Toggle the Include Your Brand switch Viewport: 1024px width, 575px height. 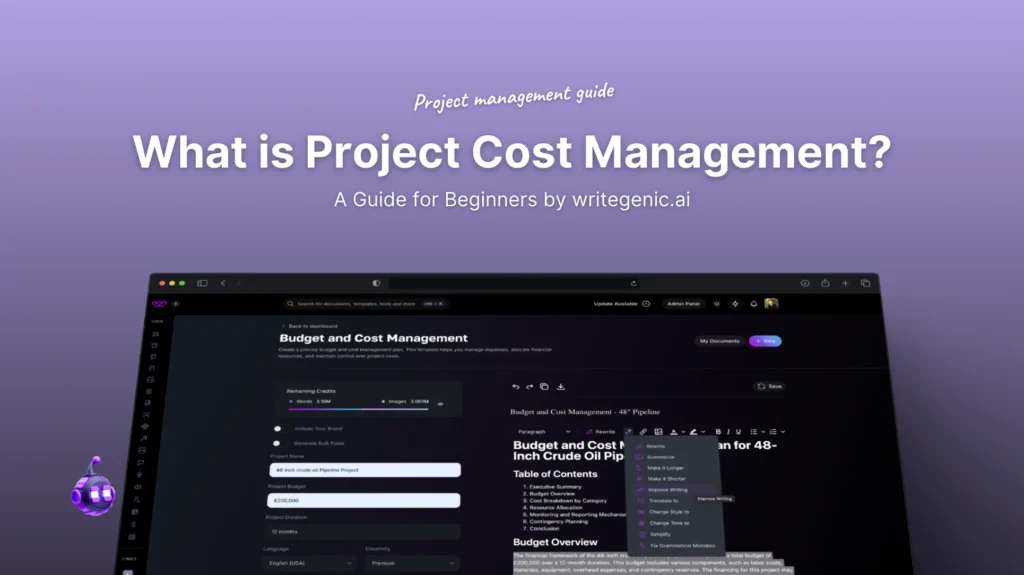[279, 429]
